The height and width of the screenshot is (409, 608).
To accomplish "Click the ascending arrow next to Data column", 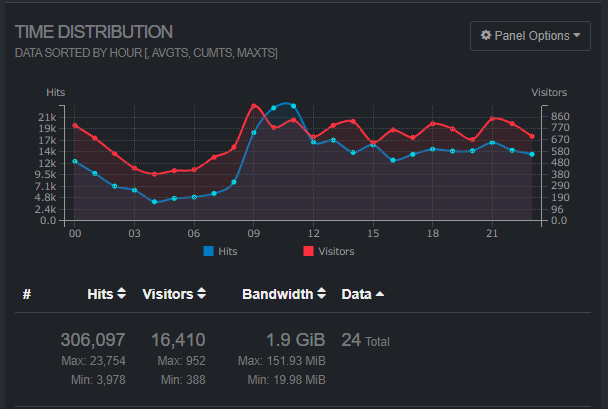I will point(380,294).
